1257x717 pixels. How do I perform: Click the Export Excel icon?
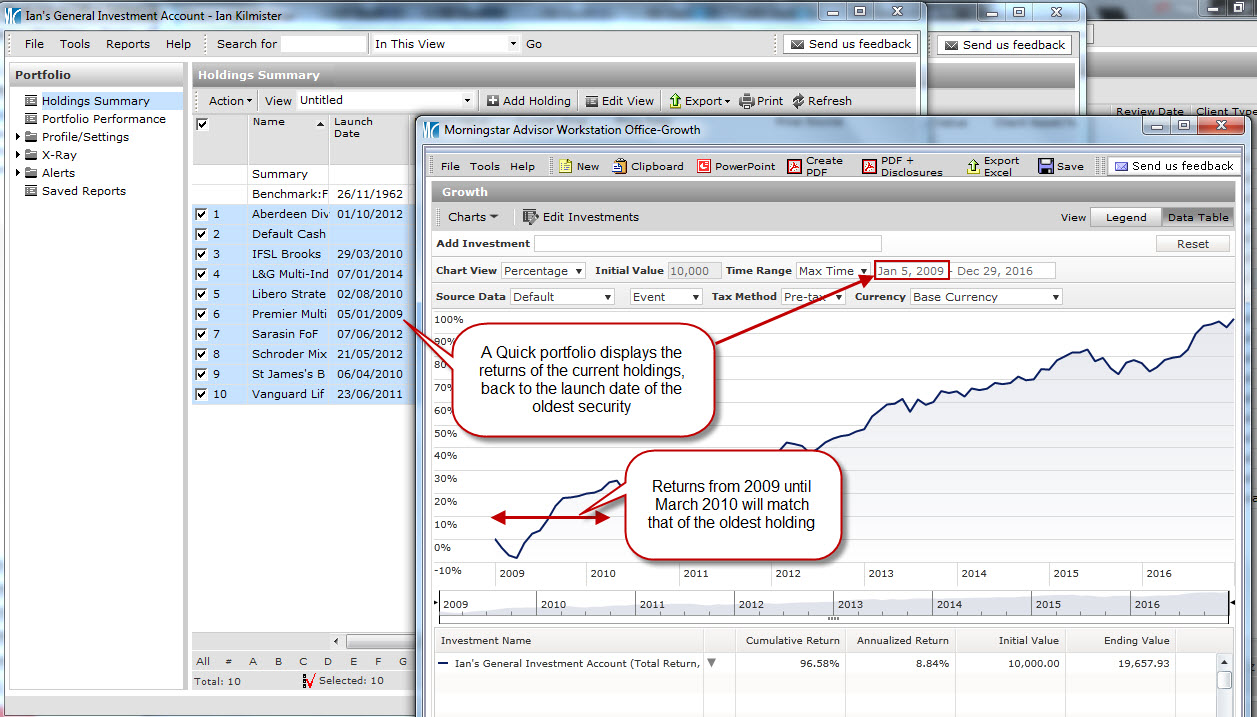[x=973, y=167]
